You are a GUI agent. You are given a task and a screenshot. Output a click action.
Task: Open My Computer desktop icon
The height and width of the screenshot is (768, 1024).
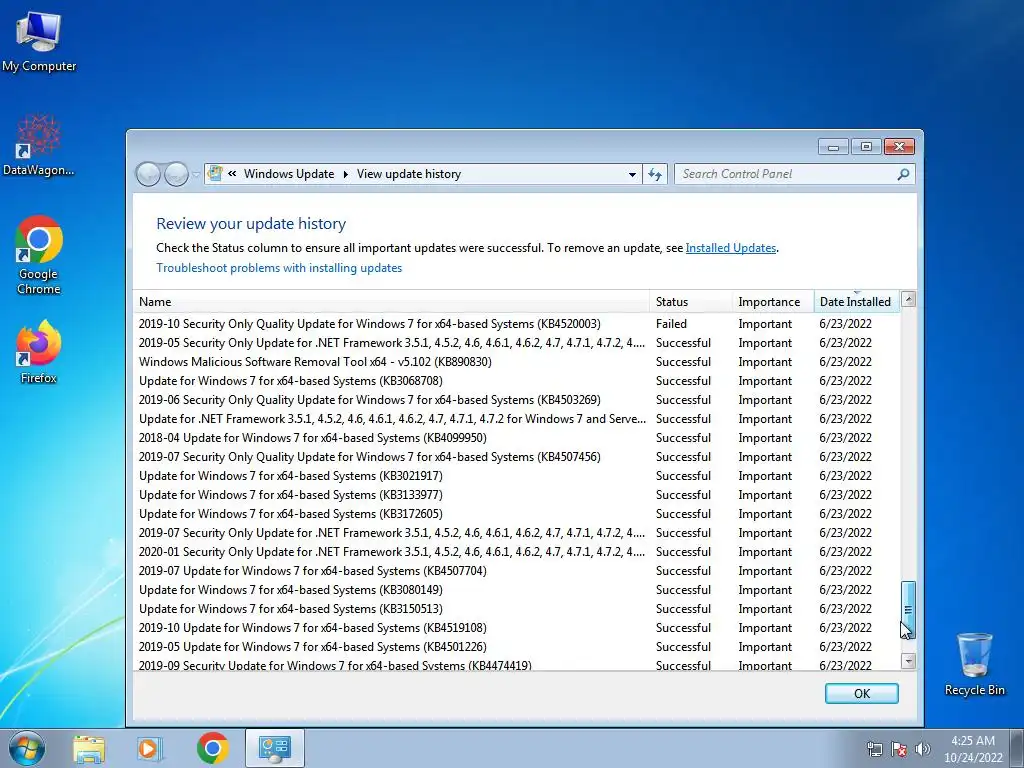coord(39,42)
